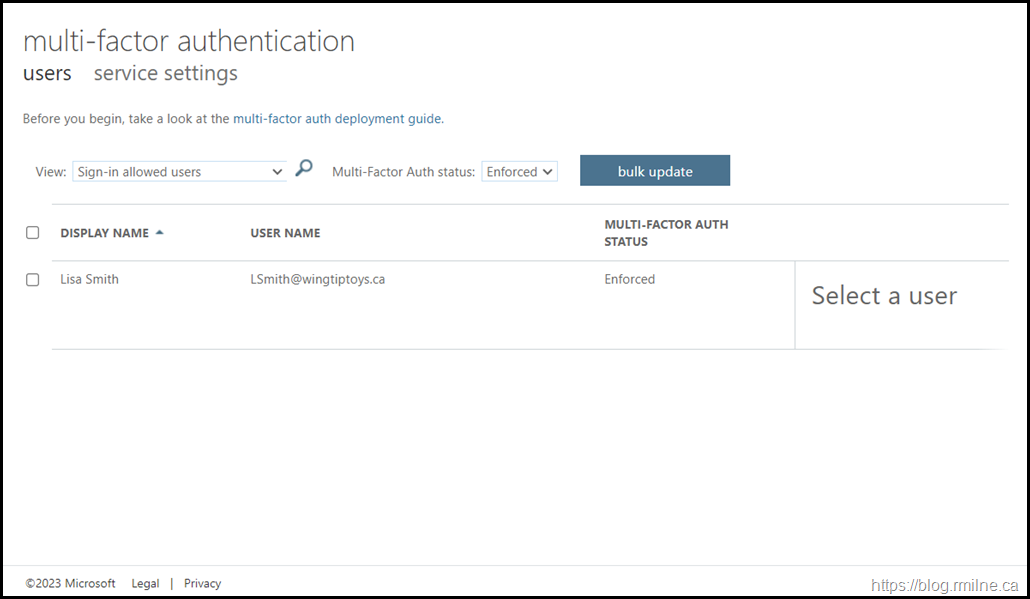The width and height of the screenshot is (1030, 599).
Task: Click the Select a user details panel
Action: click(884, 296)
